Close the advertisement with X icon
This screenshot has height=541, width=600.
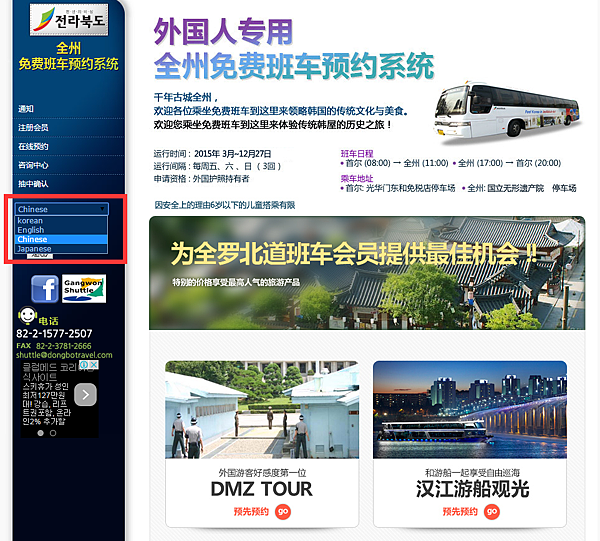(x=94, y=365)
